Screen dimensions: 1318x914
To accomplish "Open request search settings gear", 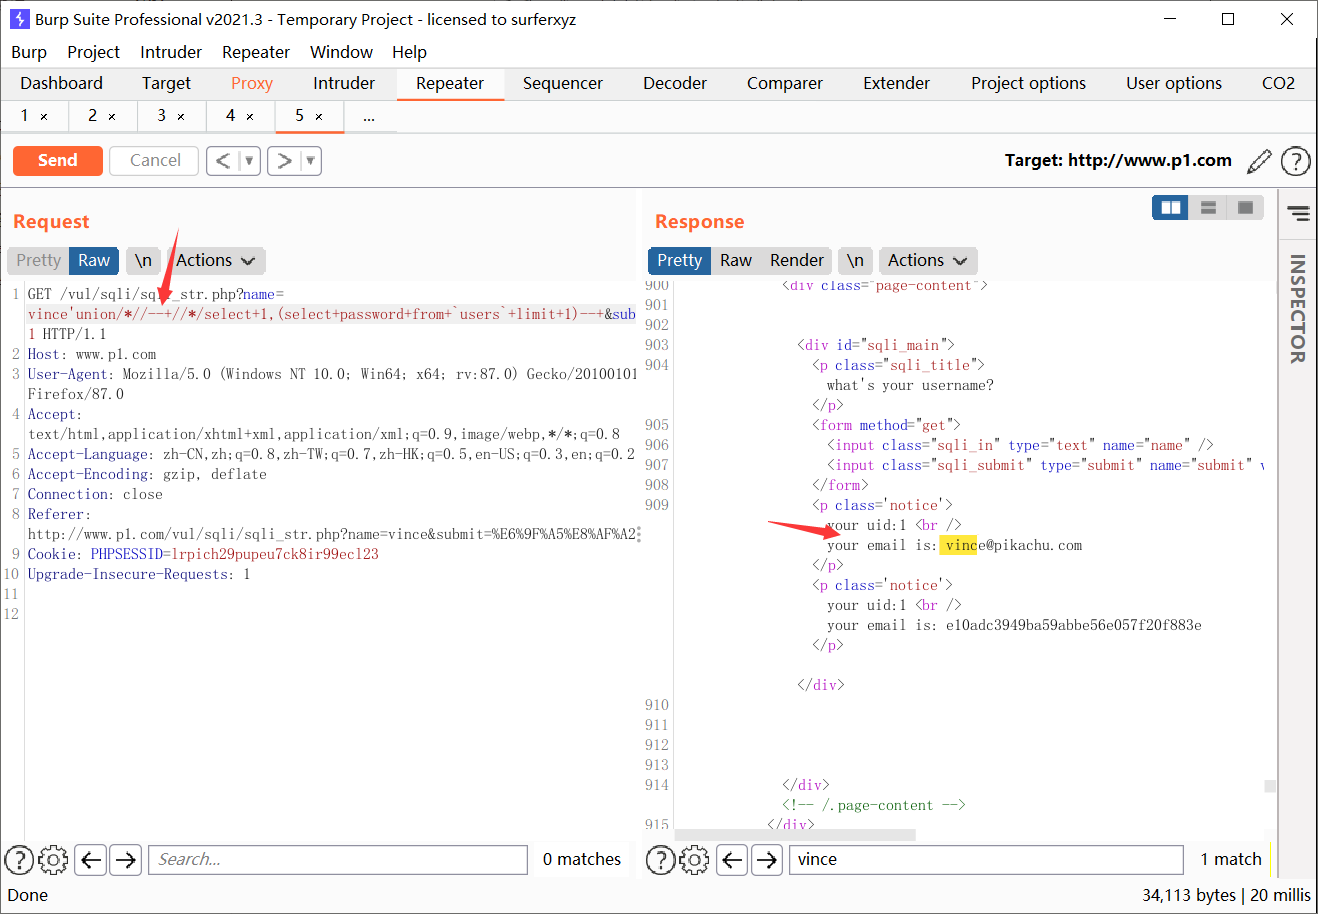I will point(53,859).
